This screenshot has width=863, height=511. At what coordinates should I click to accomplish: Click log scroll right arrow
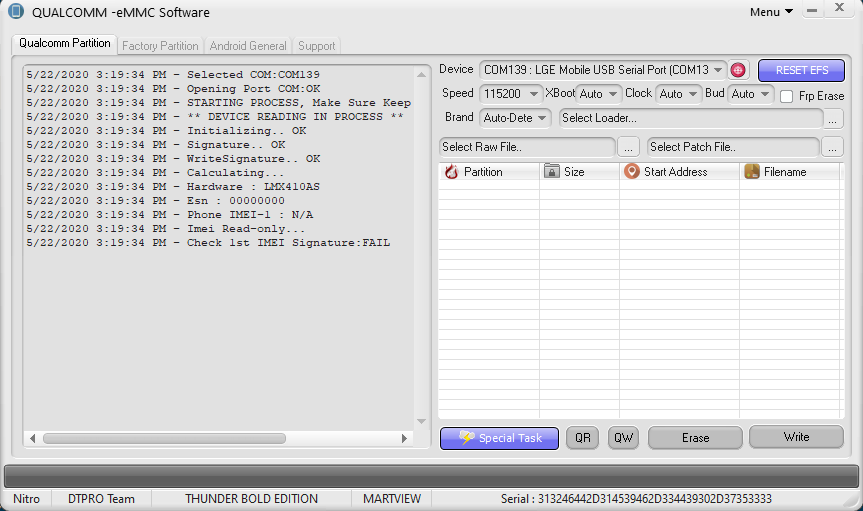click(x=405, y=438)
